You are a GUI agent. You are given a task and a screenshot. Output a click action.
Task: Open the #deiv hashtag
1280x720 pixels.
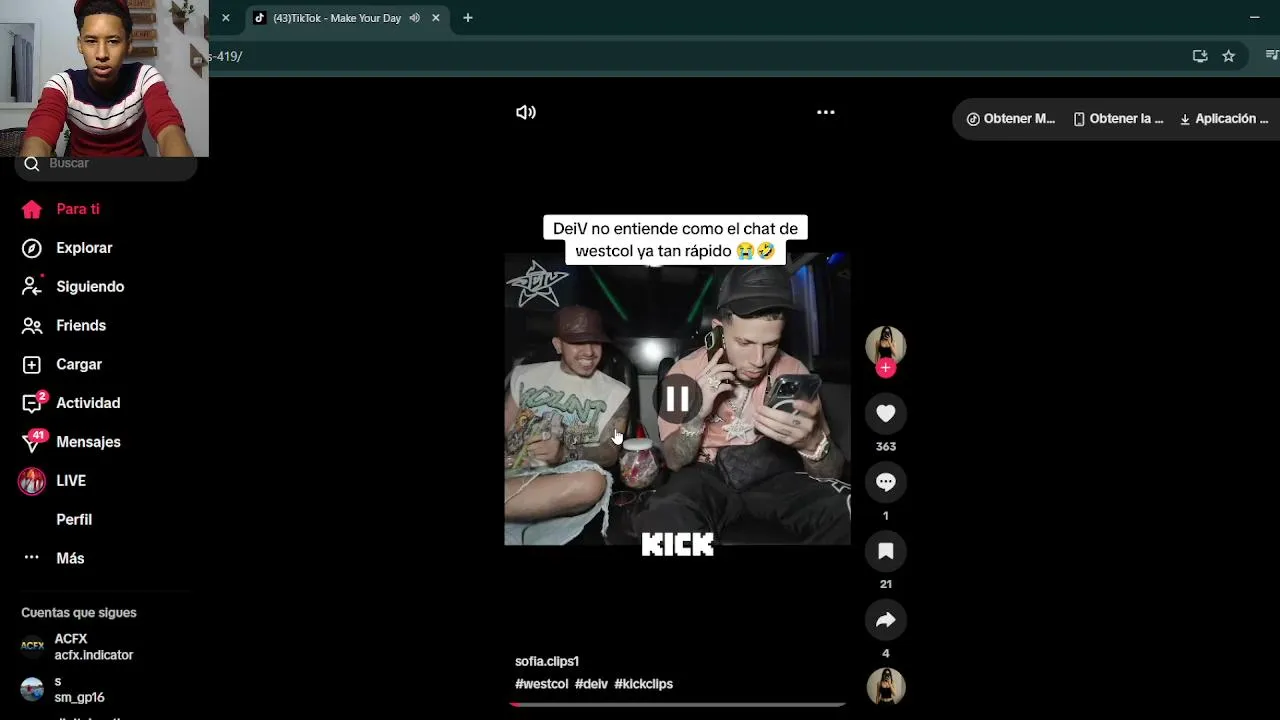[x=591, y=684]
